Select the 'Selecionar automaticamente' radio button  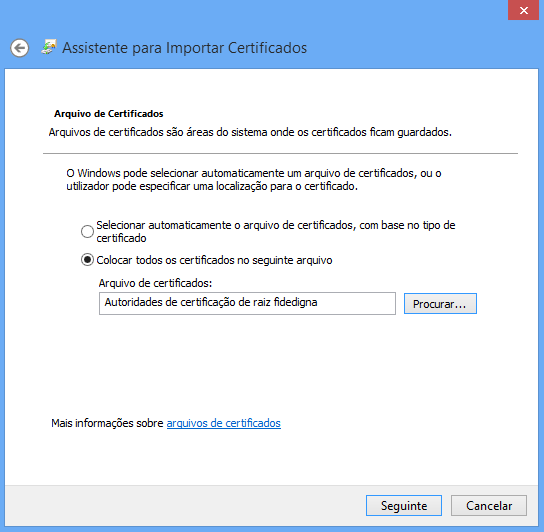[87, 231]
